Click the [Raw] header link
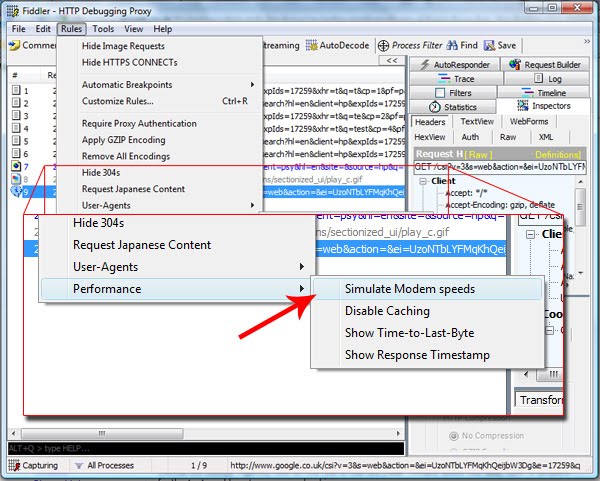600x481 pixels. pos(478,155)
